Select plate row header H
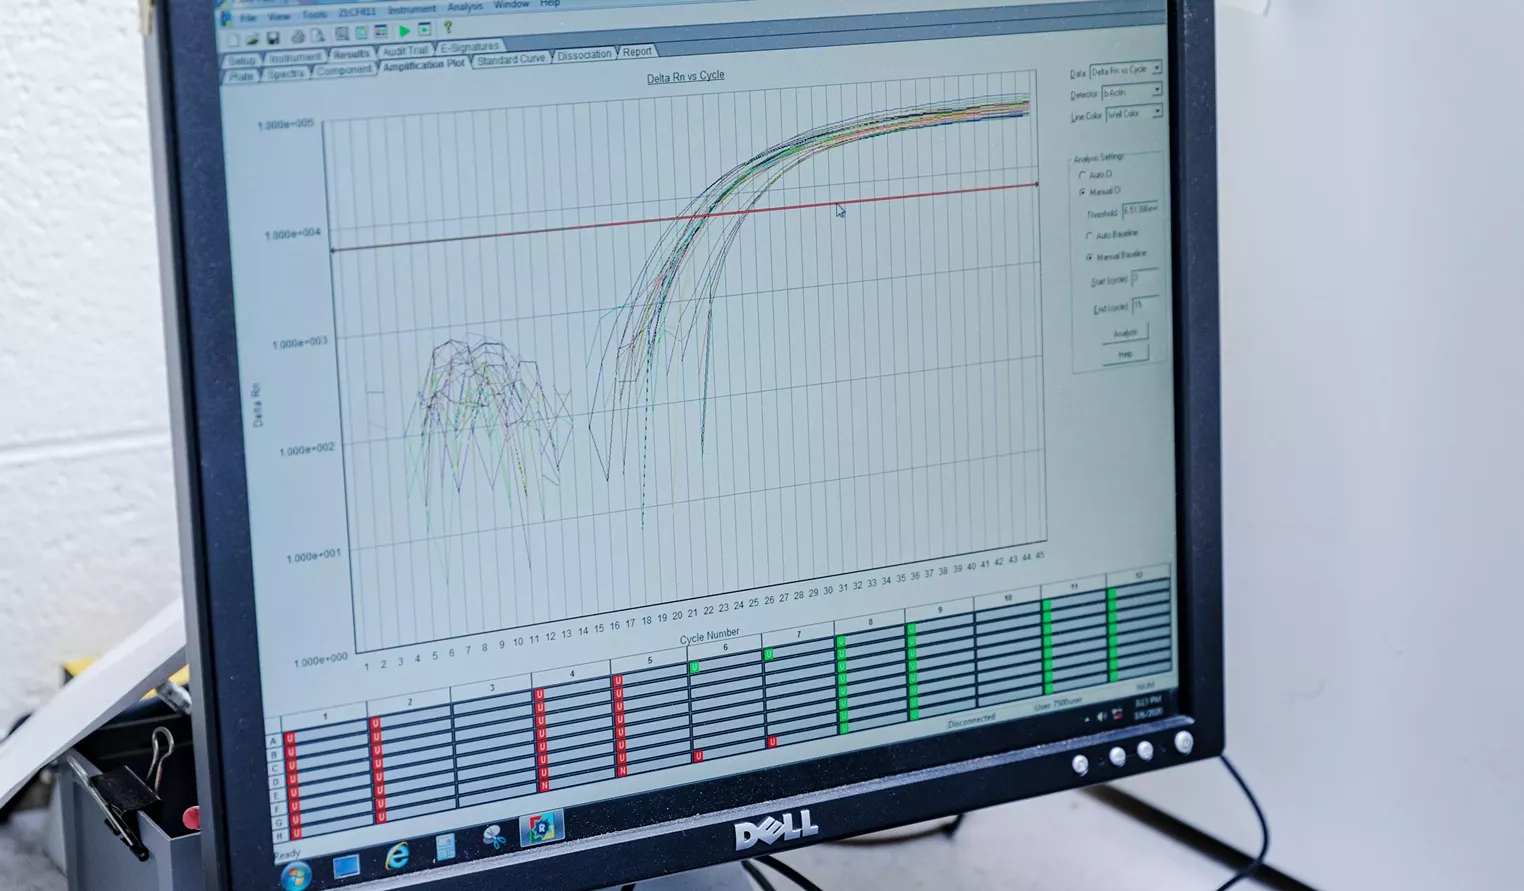The width and height of the screenshot is (1524, 891). pyautogui.click(x=280, y=835)
